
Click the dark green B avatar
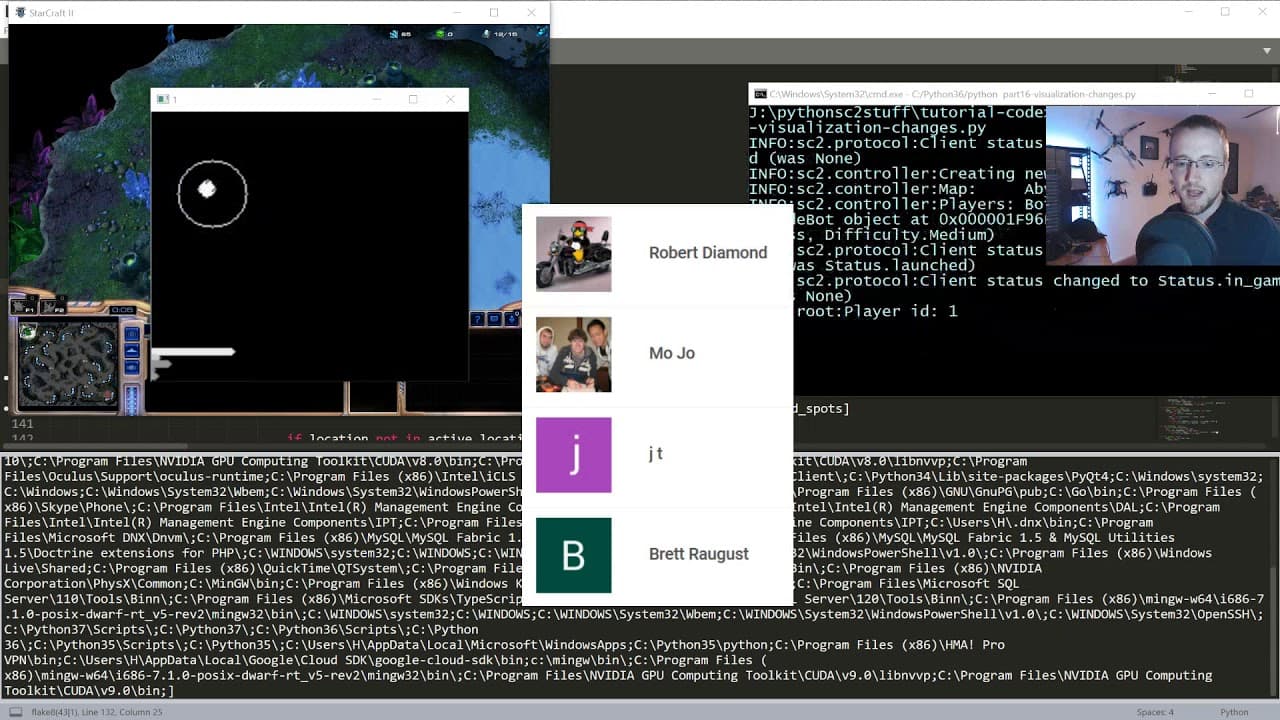[574, 555]
